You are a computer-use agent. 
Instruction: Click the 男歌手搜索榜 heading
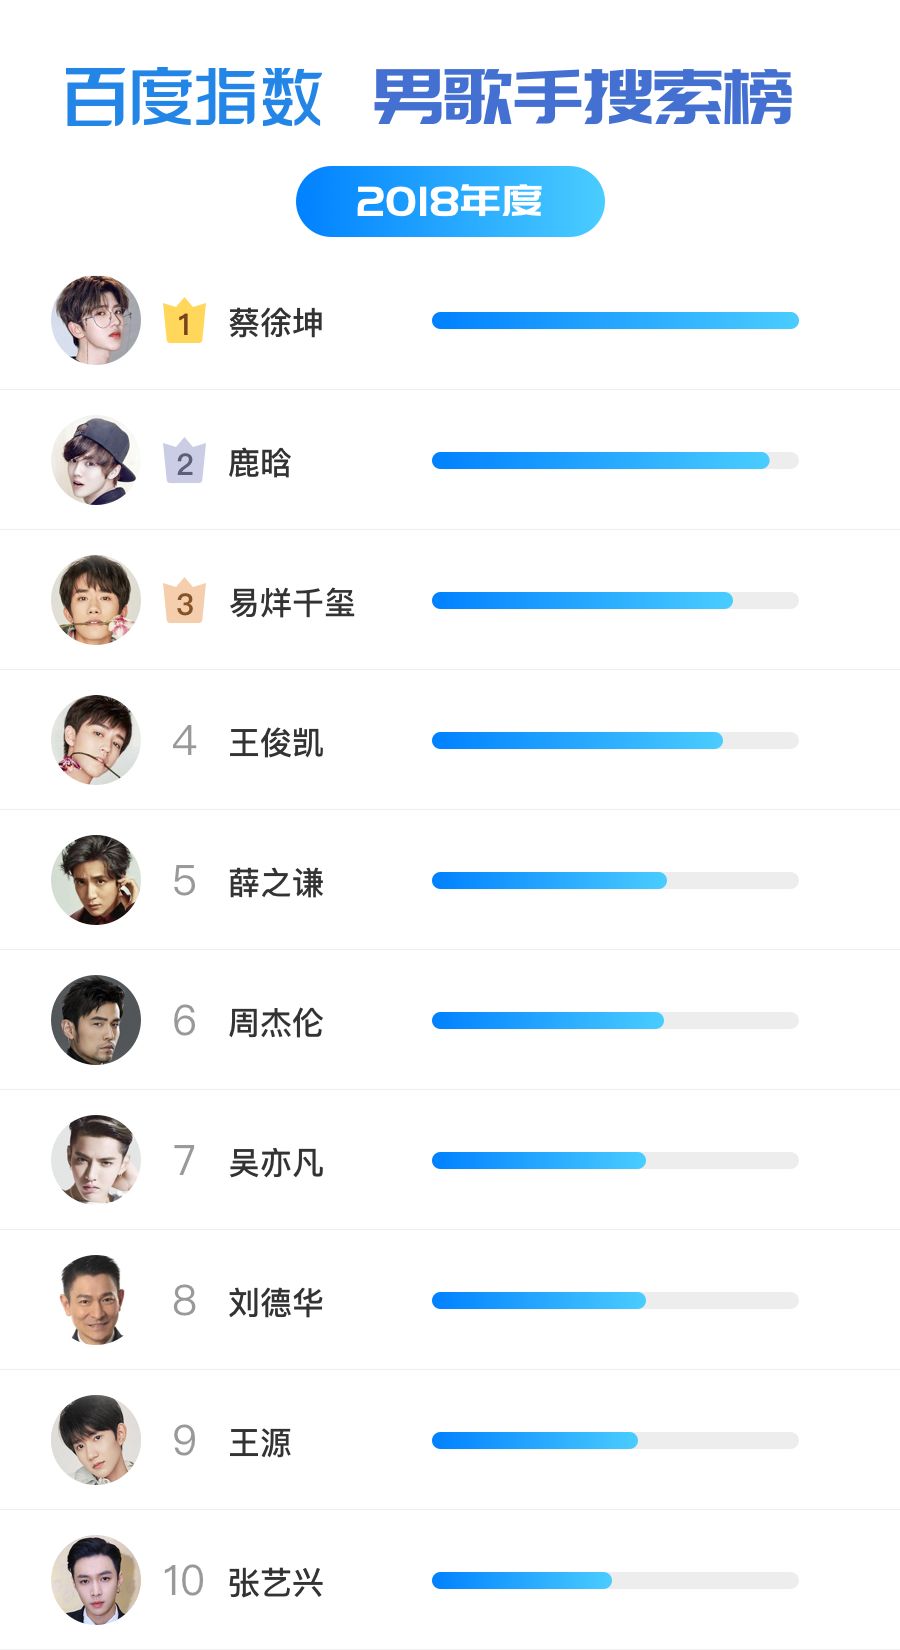(x=583, y=98)
